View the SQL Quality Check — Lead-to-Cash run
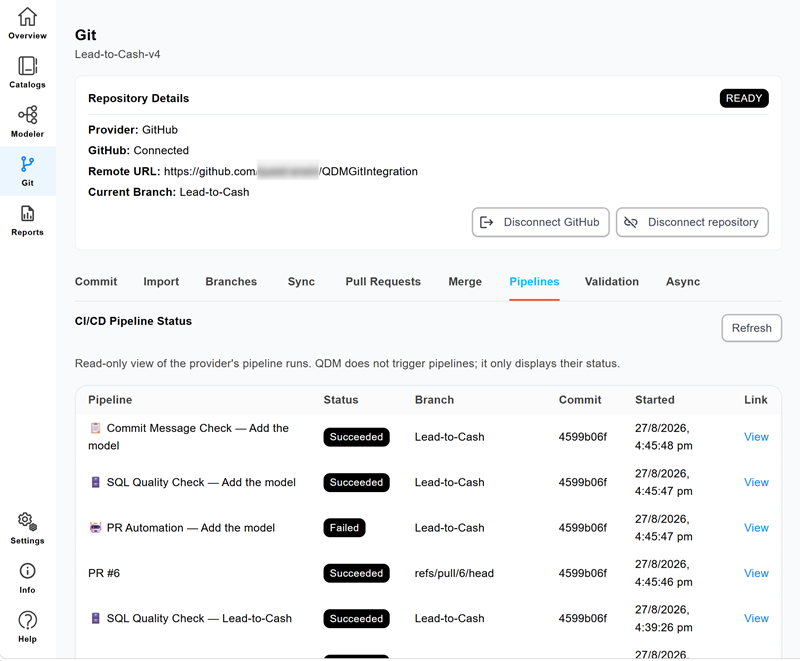The image size is (800, 661). pos(756,618)
